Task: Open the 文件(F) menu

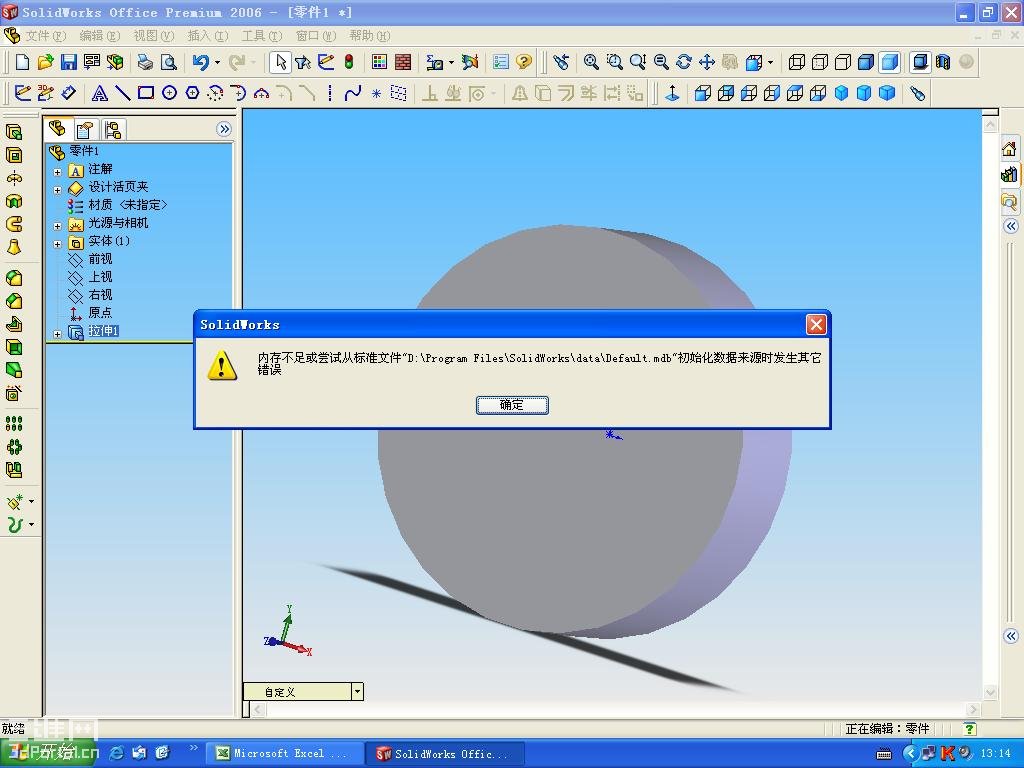Action: tap(44, 35)
